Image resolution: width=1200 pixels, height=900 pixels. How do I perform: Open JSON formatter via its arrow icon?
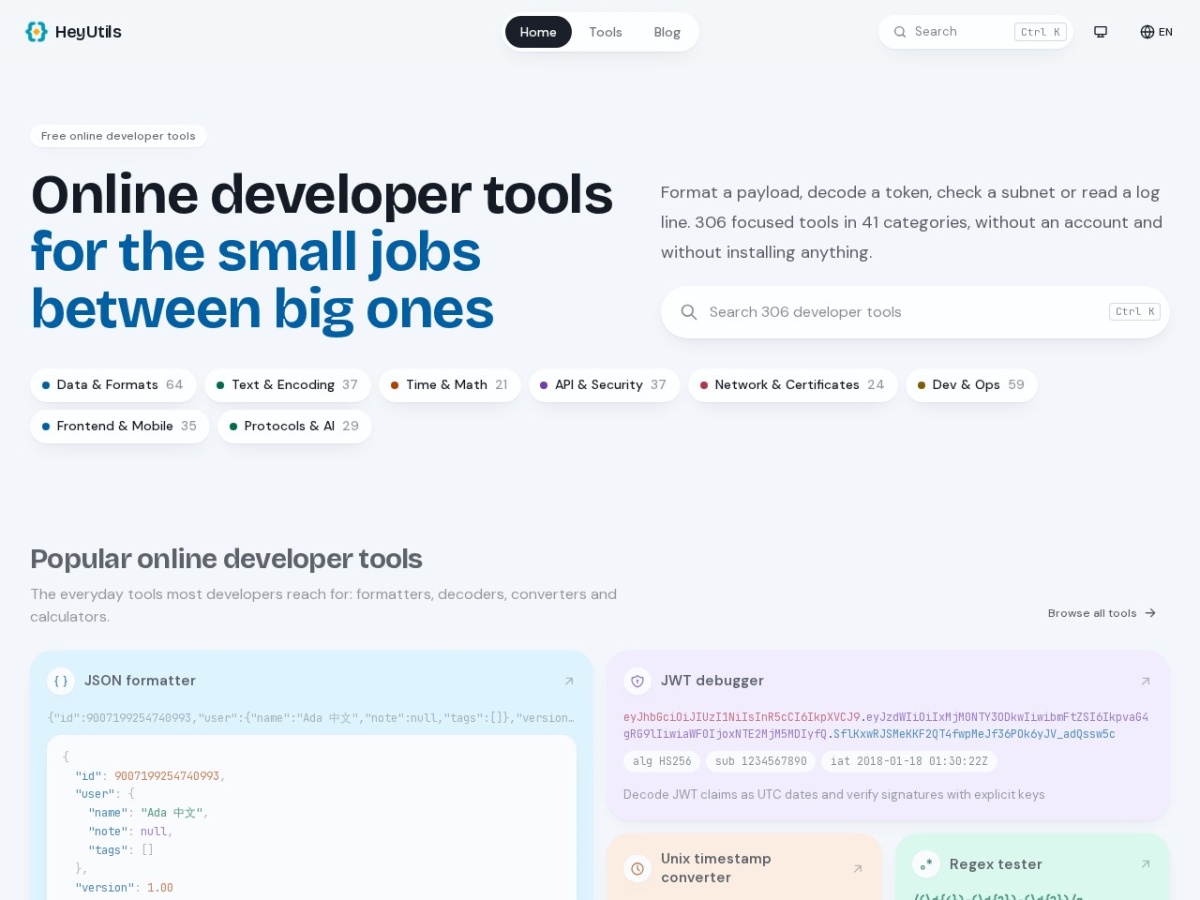click(x=569, y=681)
